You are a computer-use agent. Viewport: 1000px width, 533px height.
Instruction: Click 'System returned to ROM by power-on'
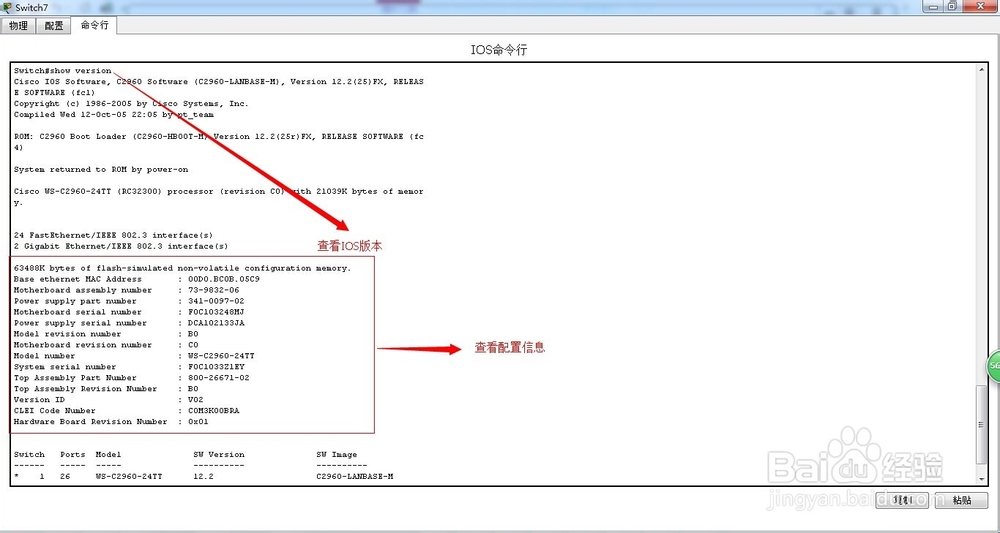[x=101, y=170]
